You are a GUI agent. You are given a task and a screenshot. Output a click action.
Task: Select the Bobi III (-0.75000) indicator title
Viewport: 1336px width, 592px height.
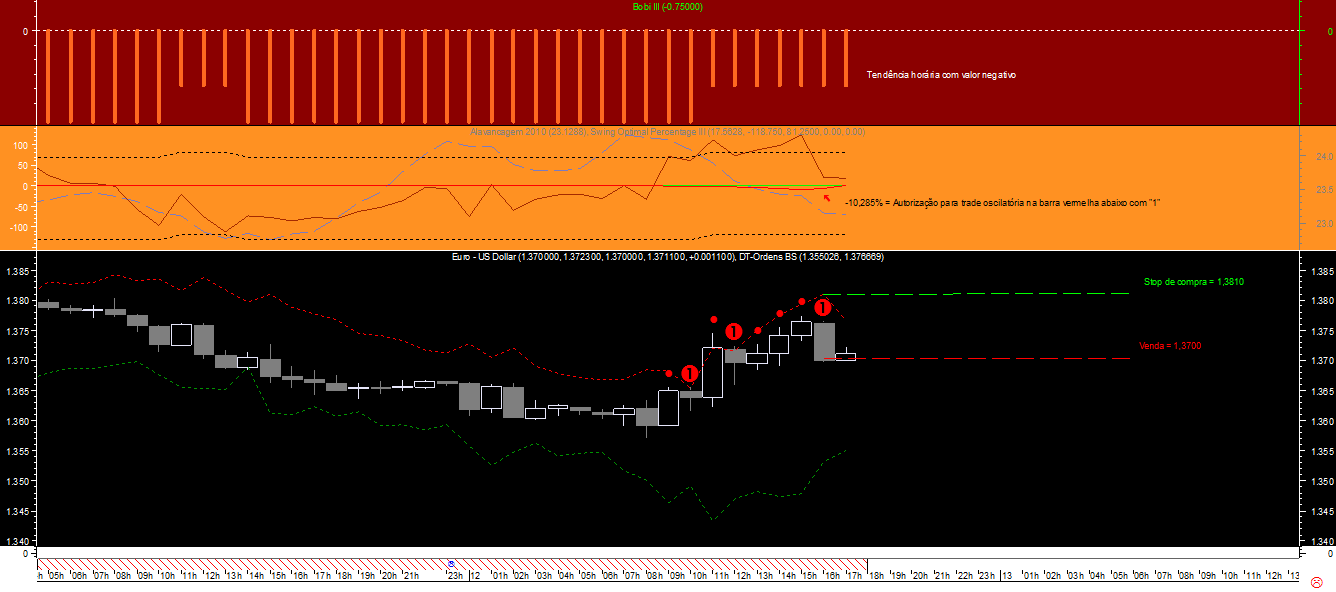click(x=668, y=7)
